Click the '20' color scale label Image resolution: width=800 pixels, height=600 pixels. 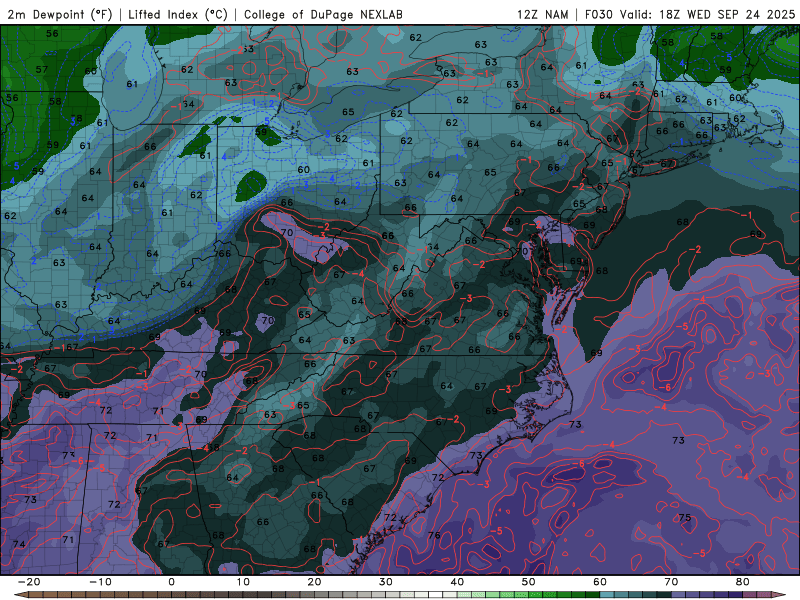point(314,582)
